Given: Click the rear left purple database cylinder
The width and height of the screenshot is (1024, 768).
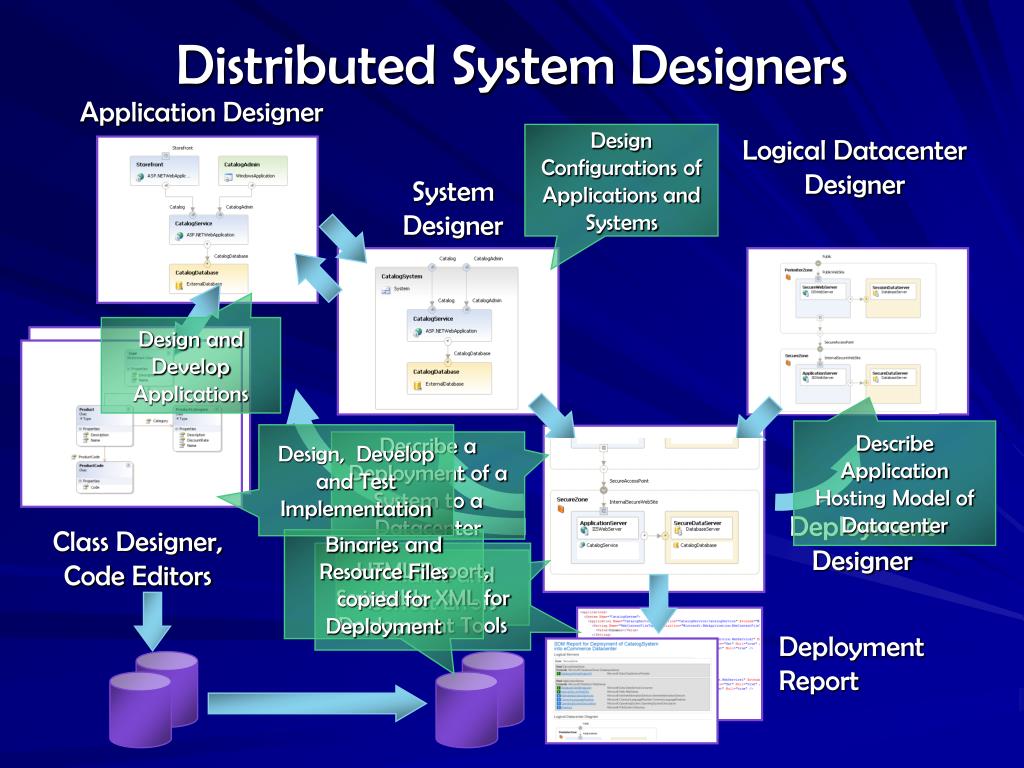Looking at the screenshot, I should point(175,679).
